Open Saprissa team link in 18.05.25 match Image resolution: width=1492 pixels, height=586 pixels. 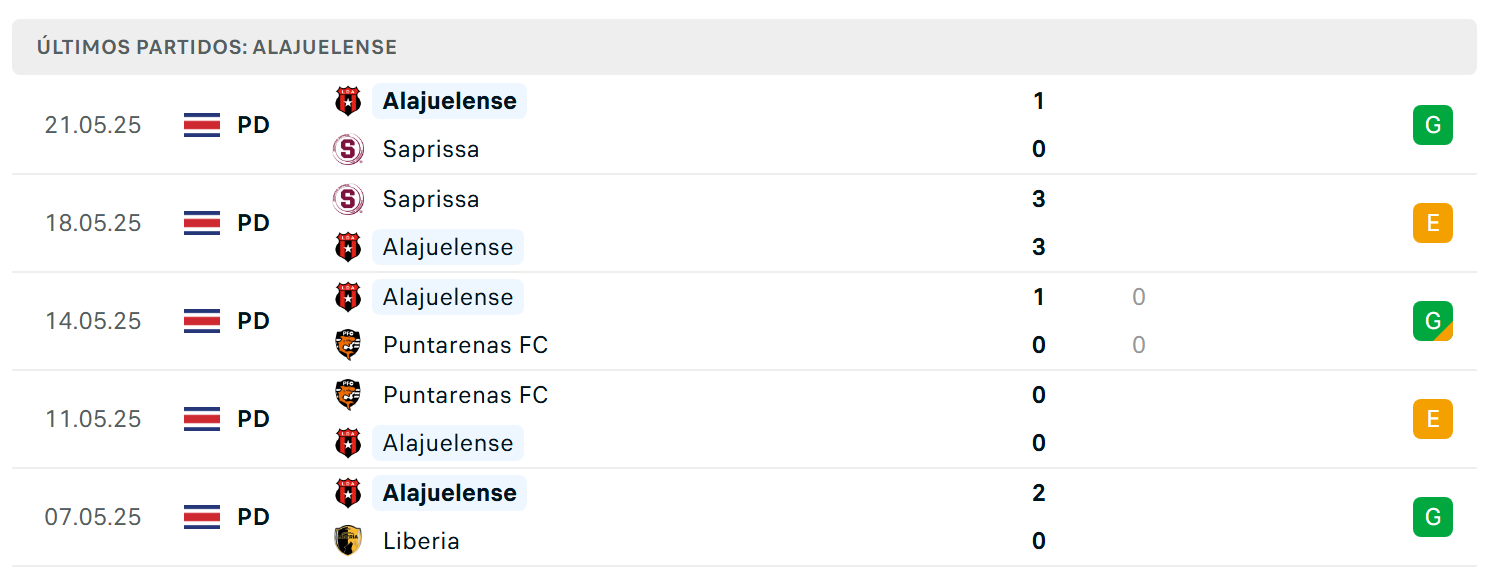[431, 199]
